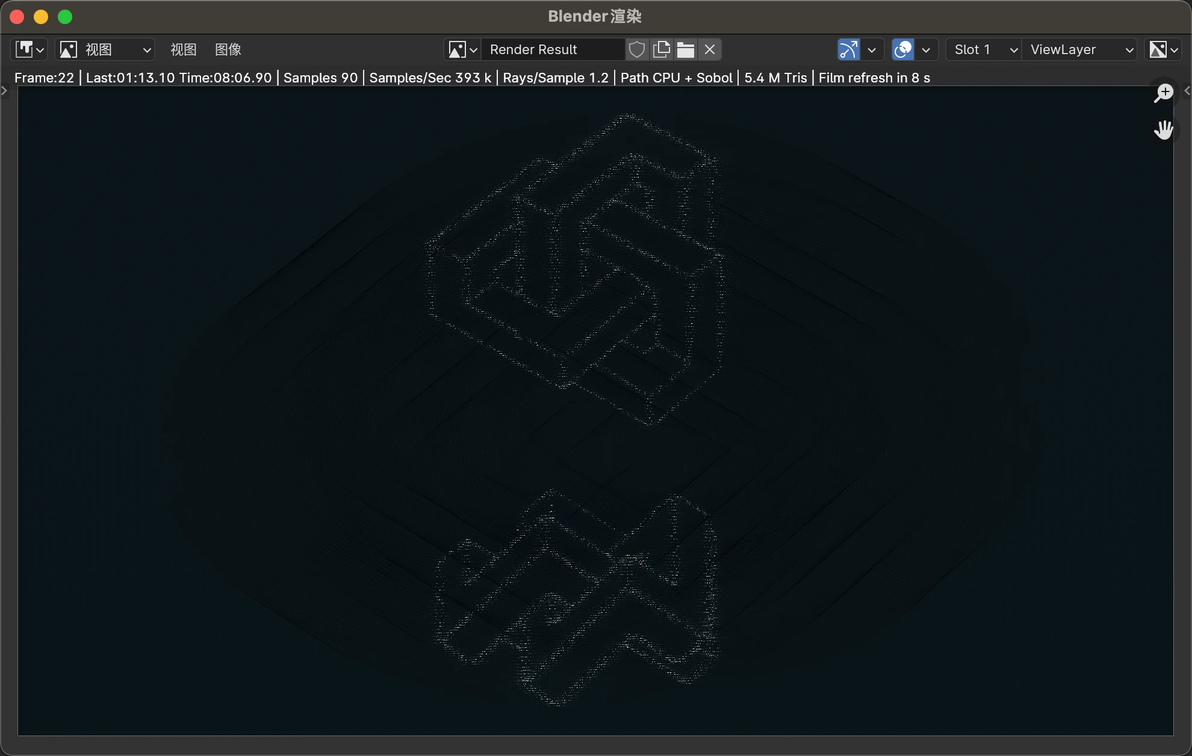Click 'Film refresh in 8 s' text

(874, 78)
